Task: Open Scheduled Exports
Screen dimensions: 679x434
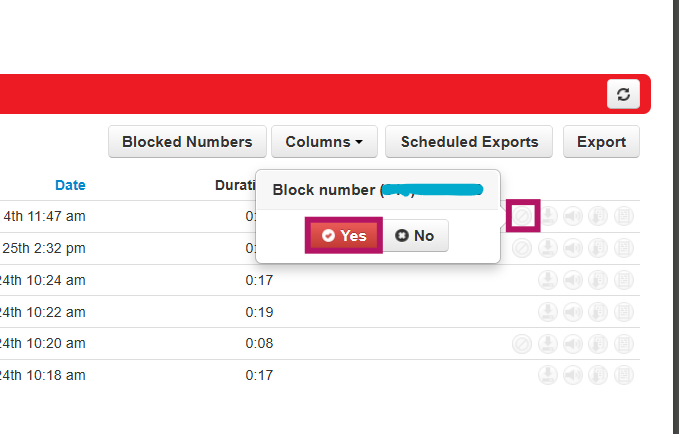Action: (x=469, y=142)
